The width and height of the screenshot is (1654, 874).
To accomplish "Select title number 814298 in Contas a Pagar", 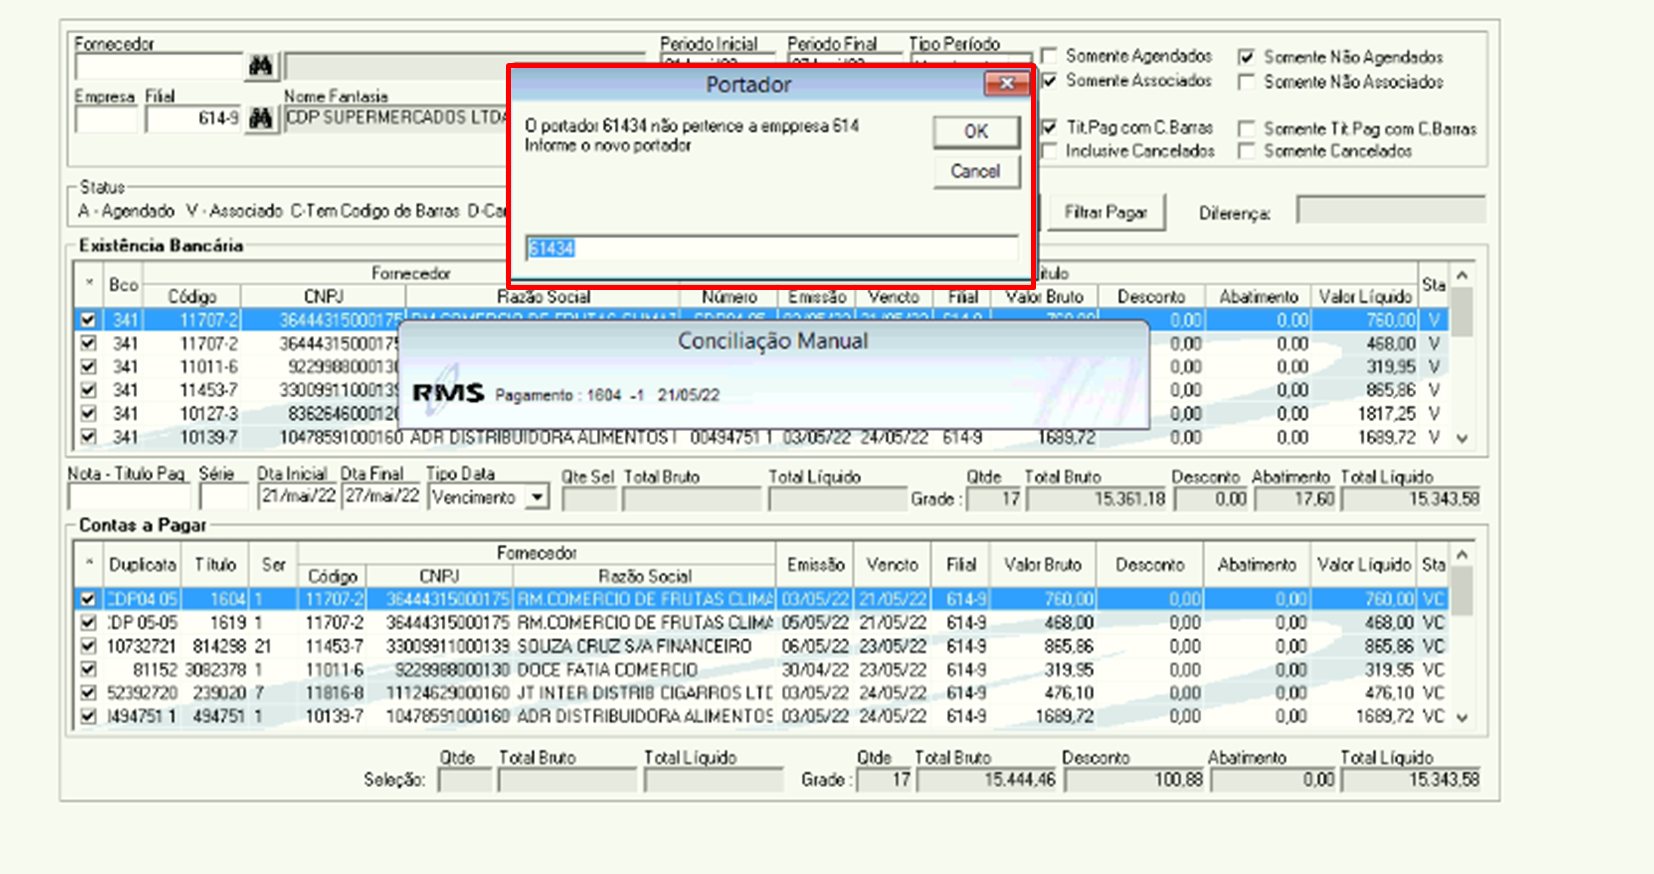I will click(x=218, y=646).
